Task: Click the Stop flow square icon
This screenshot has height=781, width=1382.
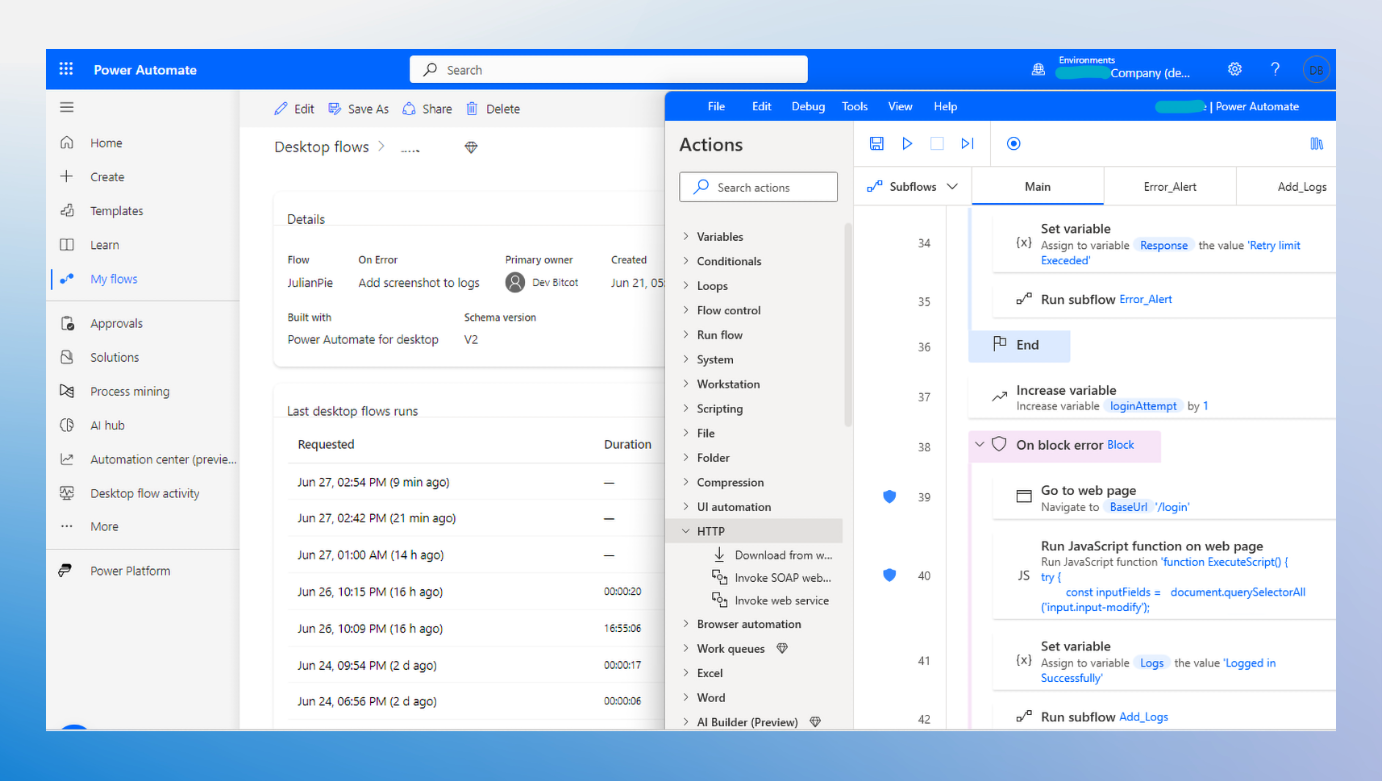Action: click(937, 144)
